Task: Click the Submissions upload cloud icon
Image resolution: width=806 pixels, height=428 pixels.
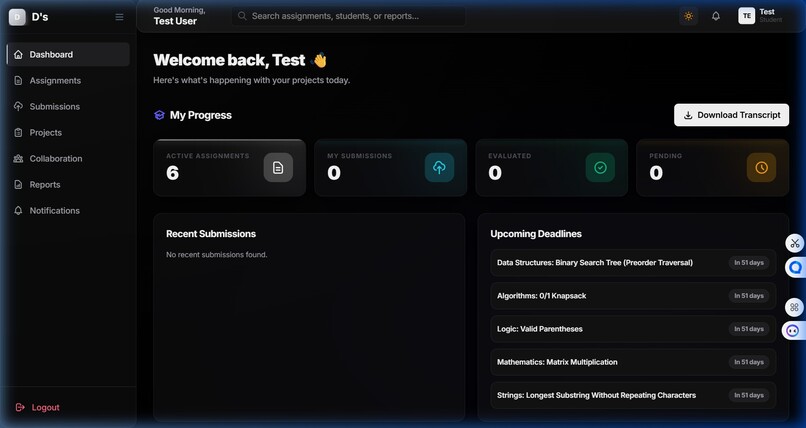Action: (19, 106)
